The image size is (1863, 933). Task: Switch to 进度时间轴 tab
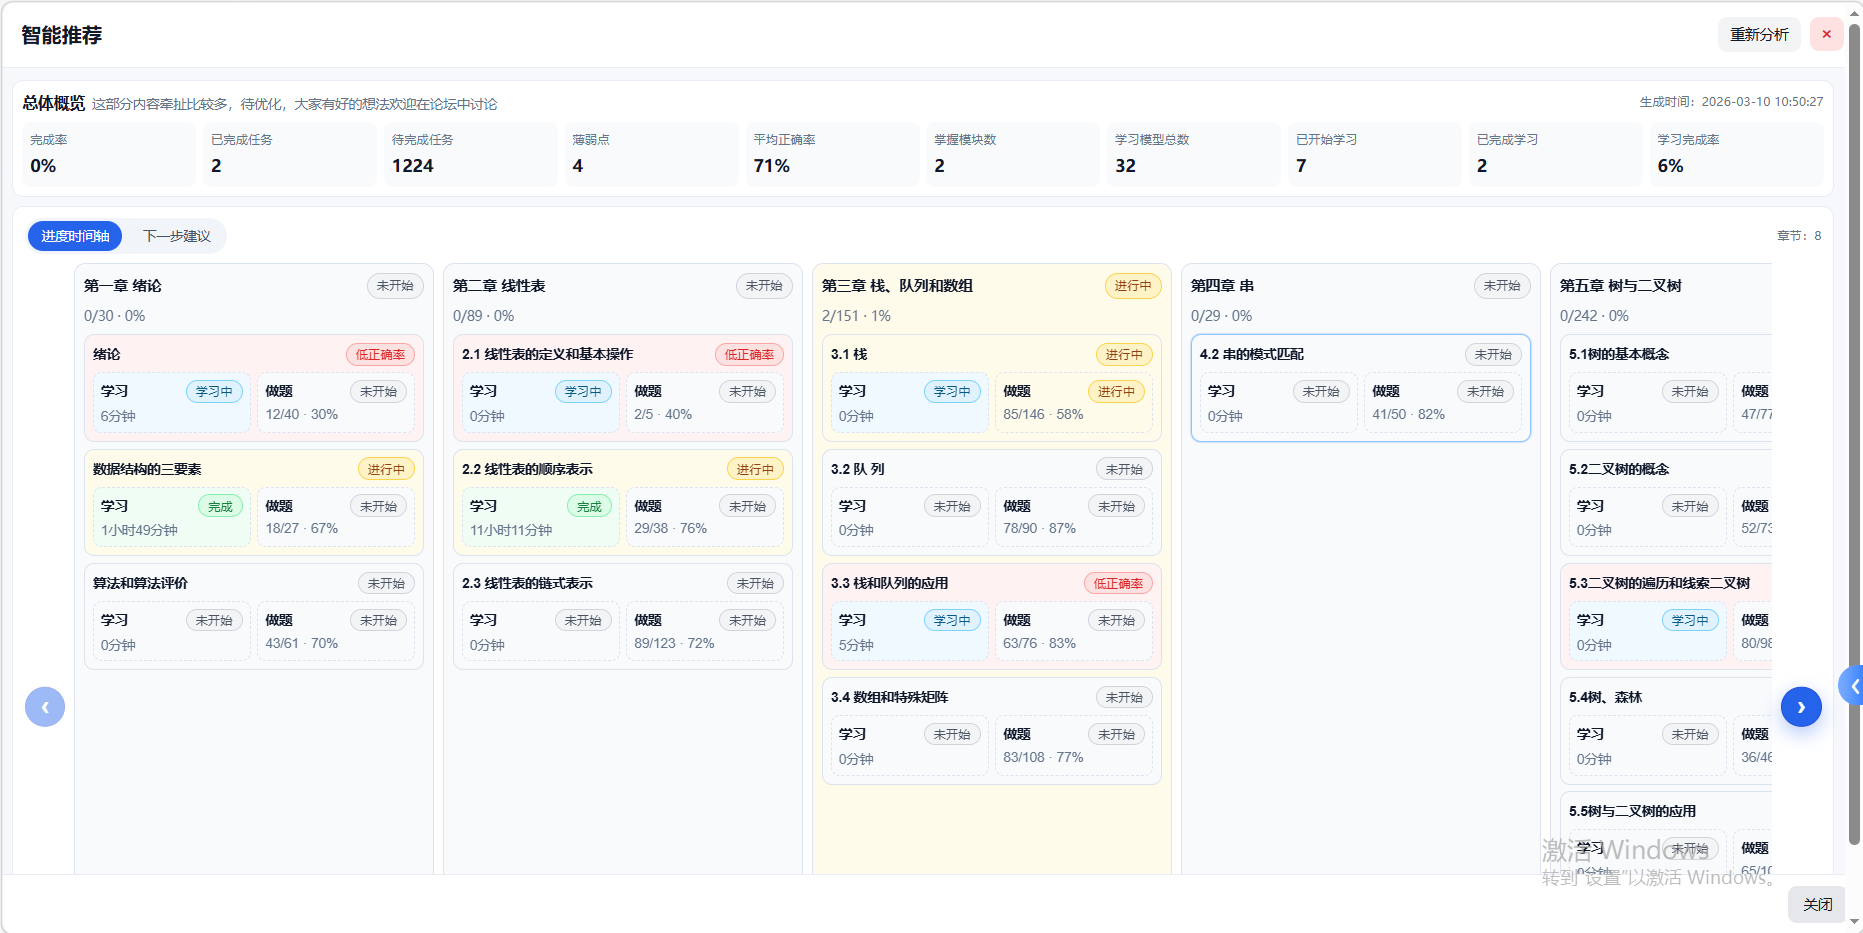pyautogui.click(x=75, y=236)
